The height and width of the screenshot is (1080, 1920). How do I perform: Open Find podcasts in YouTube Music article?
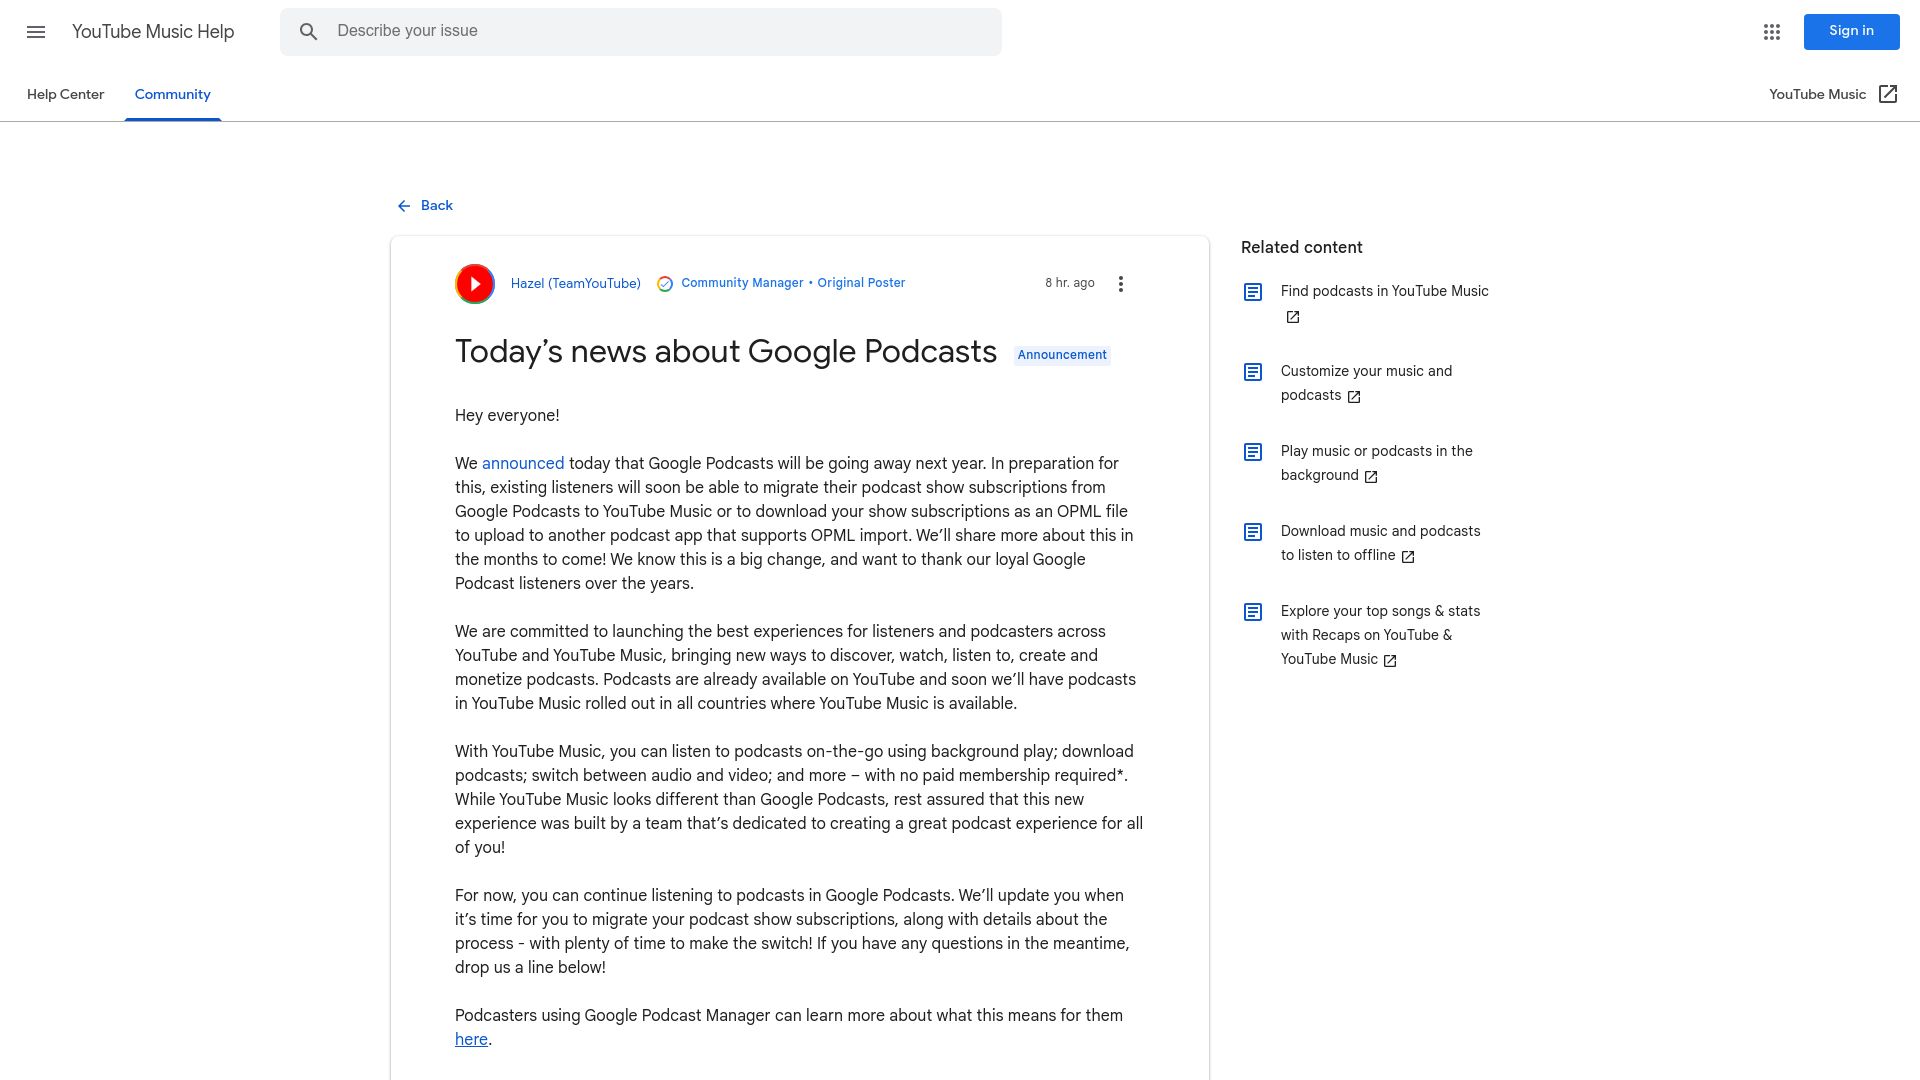(1384, 292)
